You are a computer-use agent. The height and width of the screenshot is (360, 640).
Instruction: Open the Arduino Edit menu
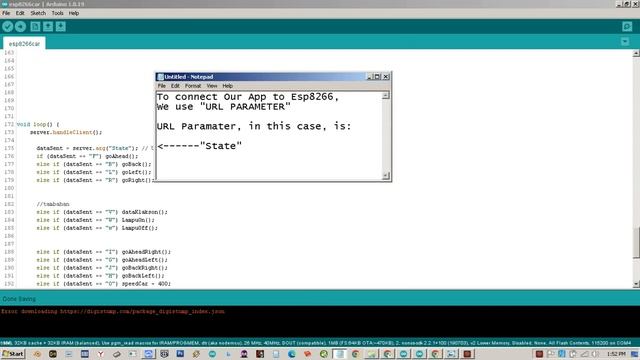click(x=20, y=13)
